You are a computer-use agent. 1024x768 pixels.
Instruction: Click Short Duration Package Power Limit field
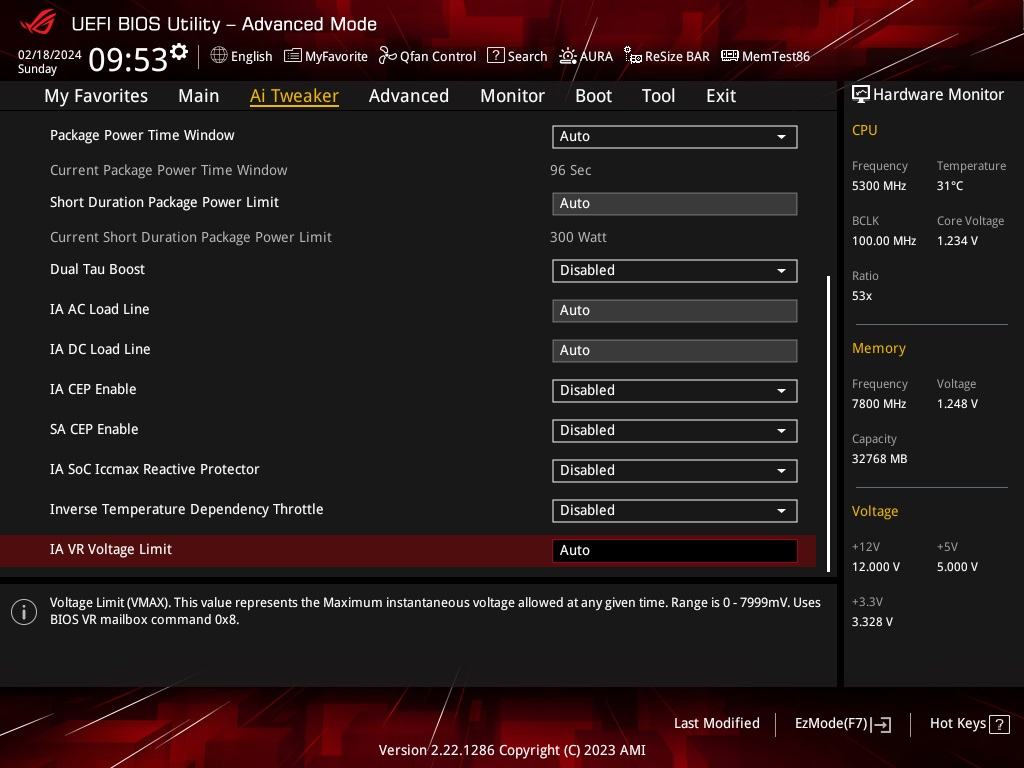675,204
